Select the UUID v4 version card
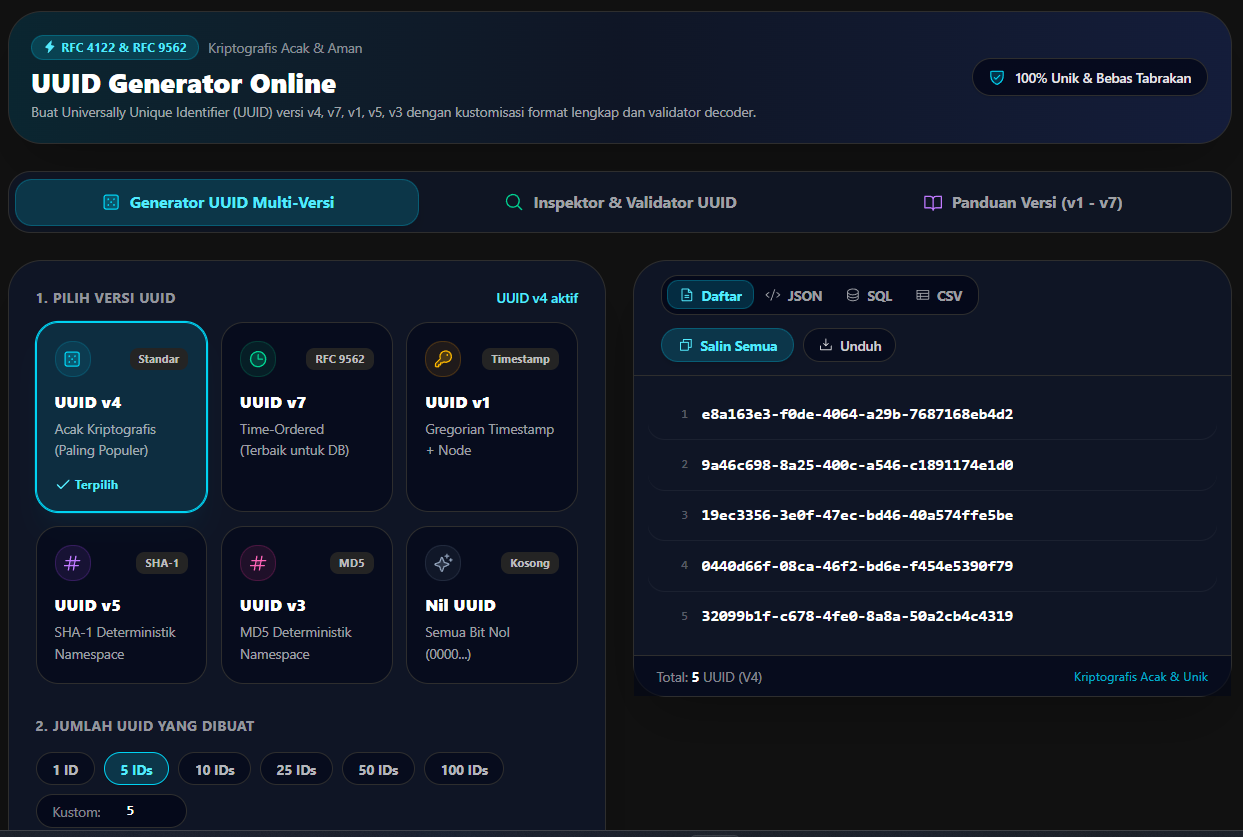Image resolution: width=1243 pixels, height=837 pixels. point(121,416)
